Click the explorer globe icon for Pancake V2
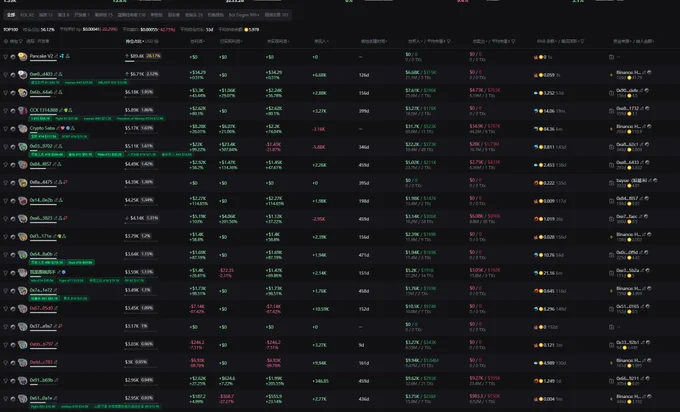680x412 pixels. (13, 57)
